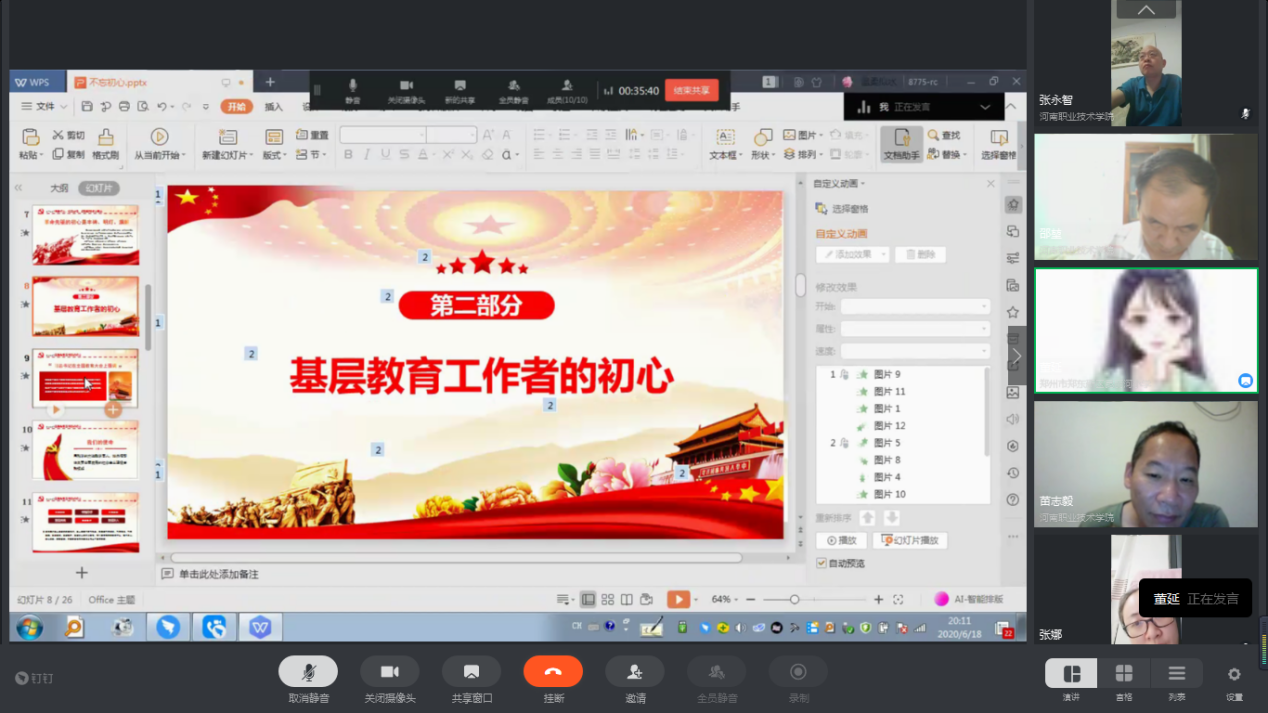
Task: Click the save icon in quick toolbar
Action: point(87,106)
